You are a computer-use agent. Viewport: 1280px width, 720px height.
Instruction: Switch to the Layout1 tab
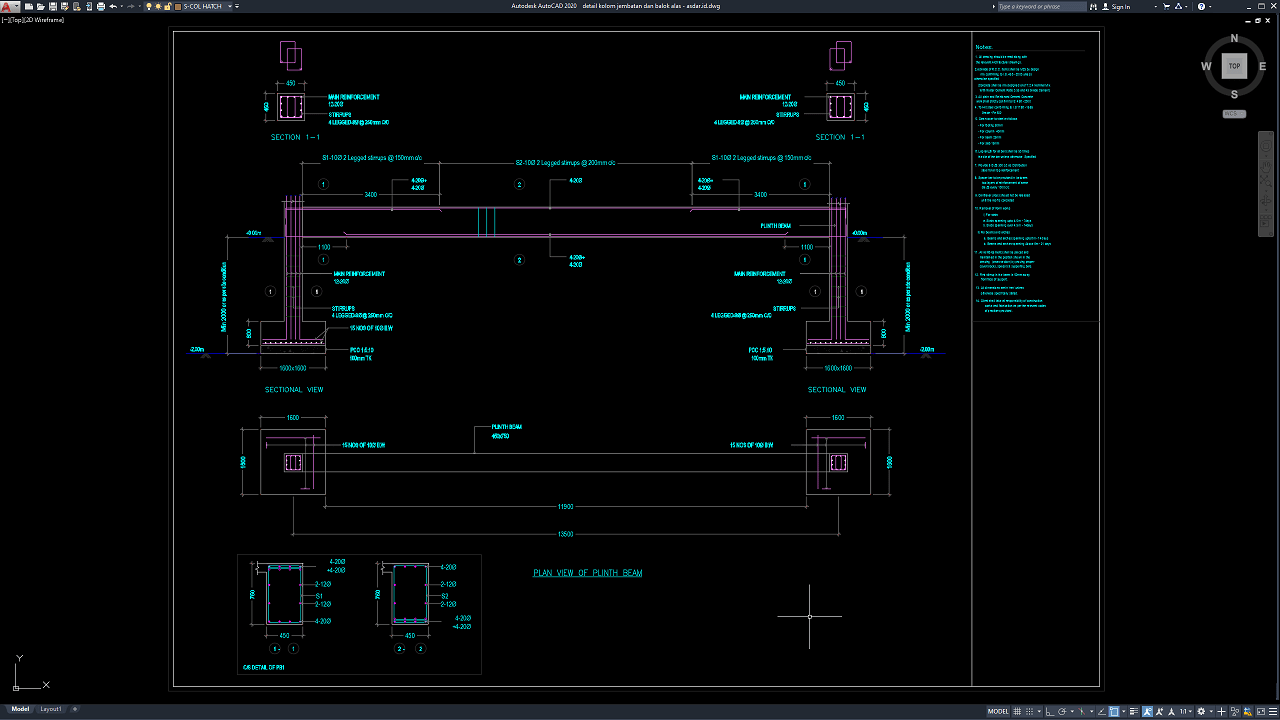tap(50, 709)
